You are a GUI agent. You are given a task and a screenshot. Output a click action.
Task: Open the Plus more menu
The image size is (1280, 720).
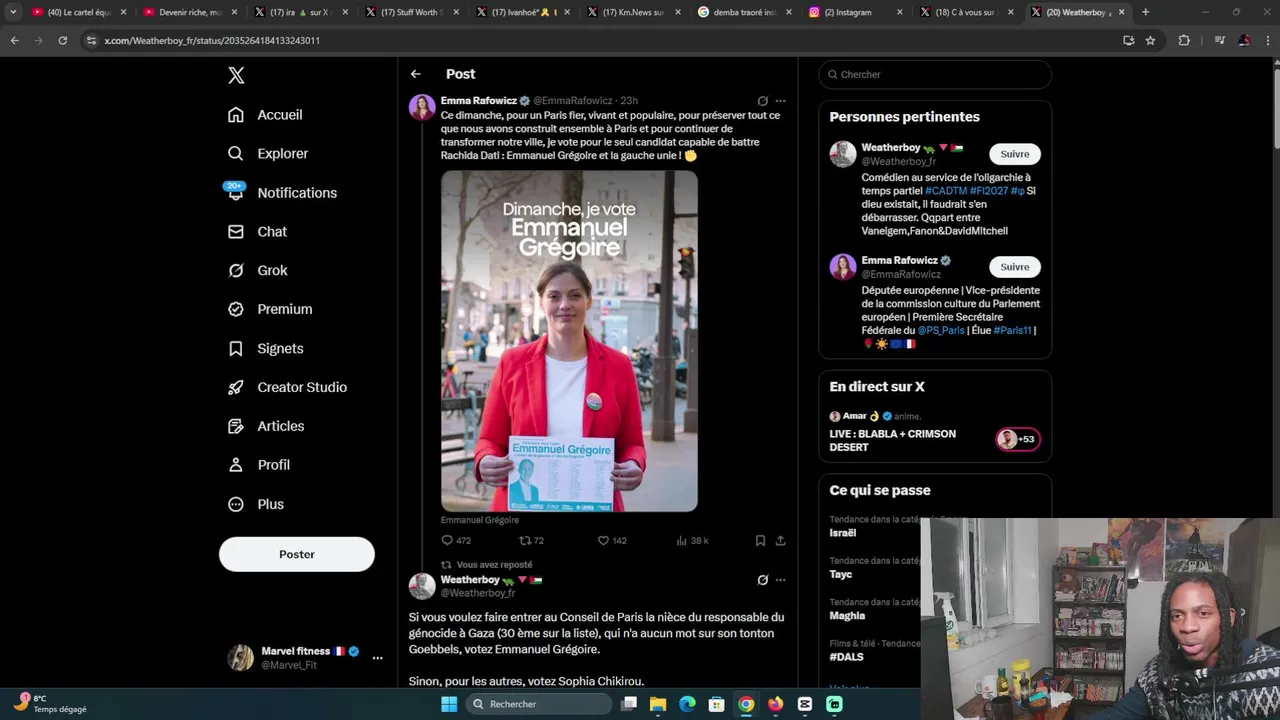click(x=256, y=504)
